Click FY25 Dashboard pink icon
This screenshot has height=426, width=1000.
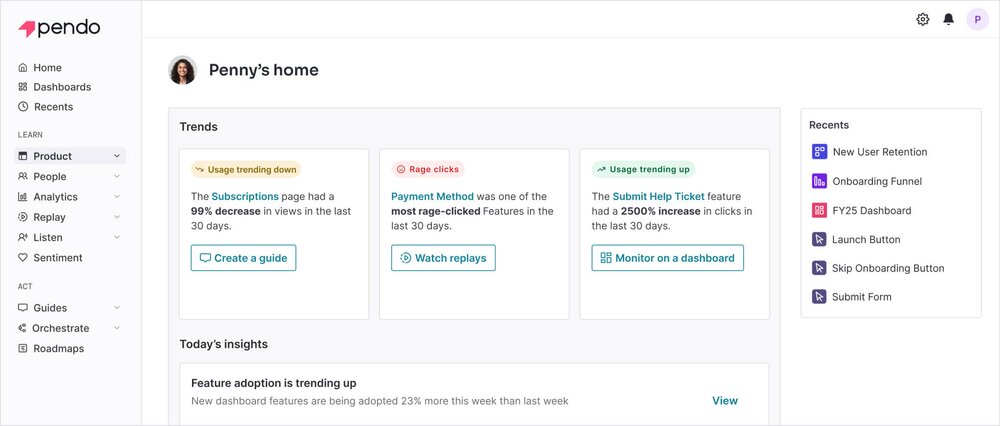coord(819,210)
